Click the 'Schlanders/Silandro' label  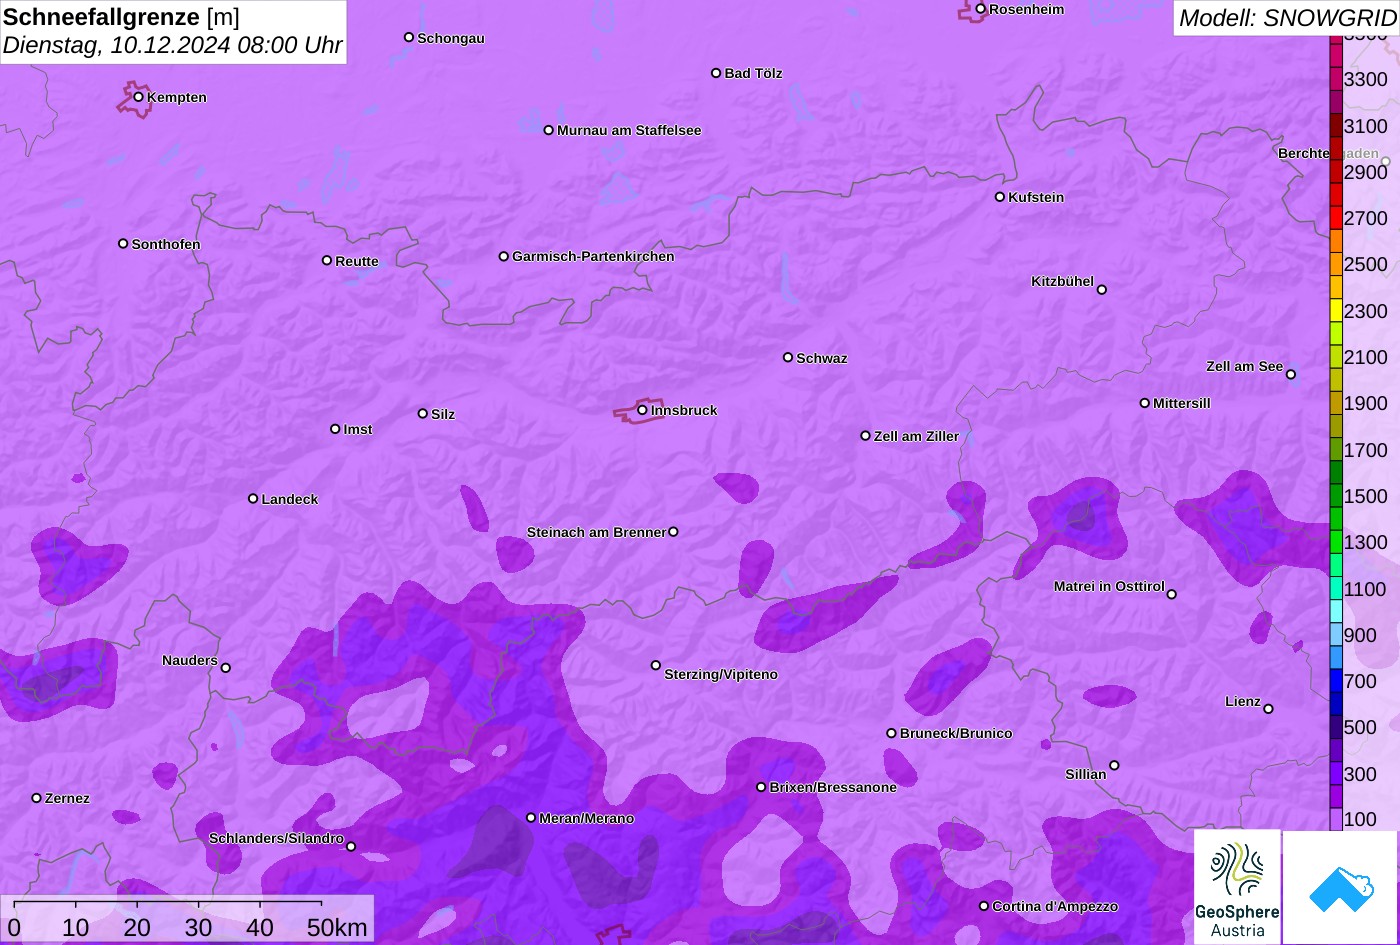[276, 838]
